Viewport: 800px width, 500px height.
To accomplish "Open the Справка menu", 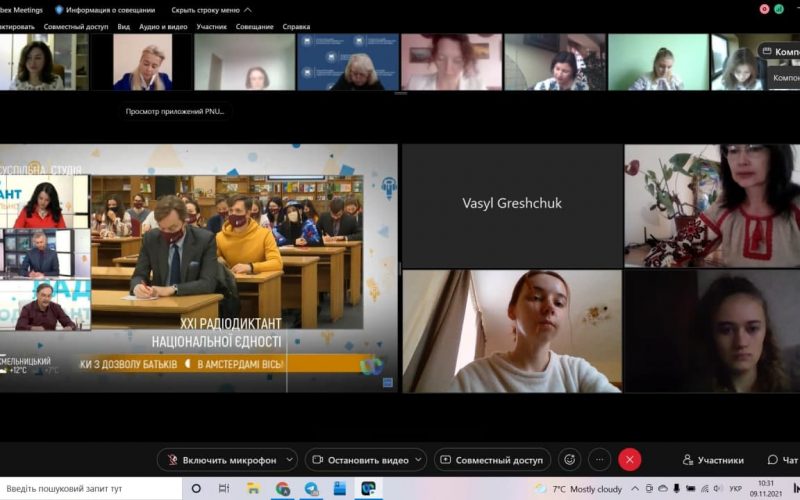I will (x=296, y=27).
